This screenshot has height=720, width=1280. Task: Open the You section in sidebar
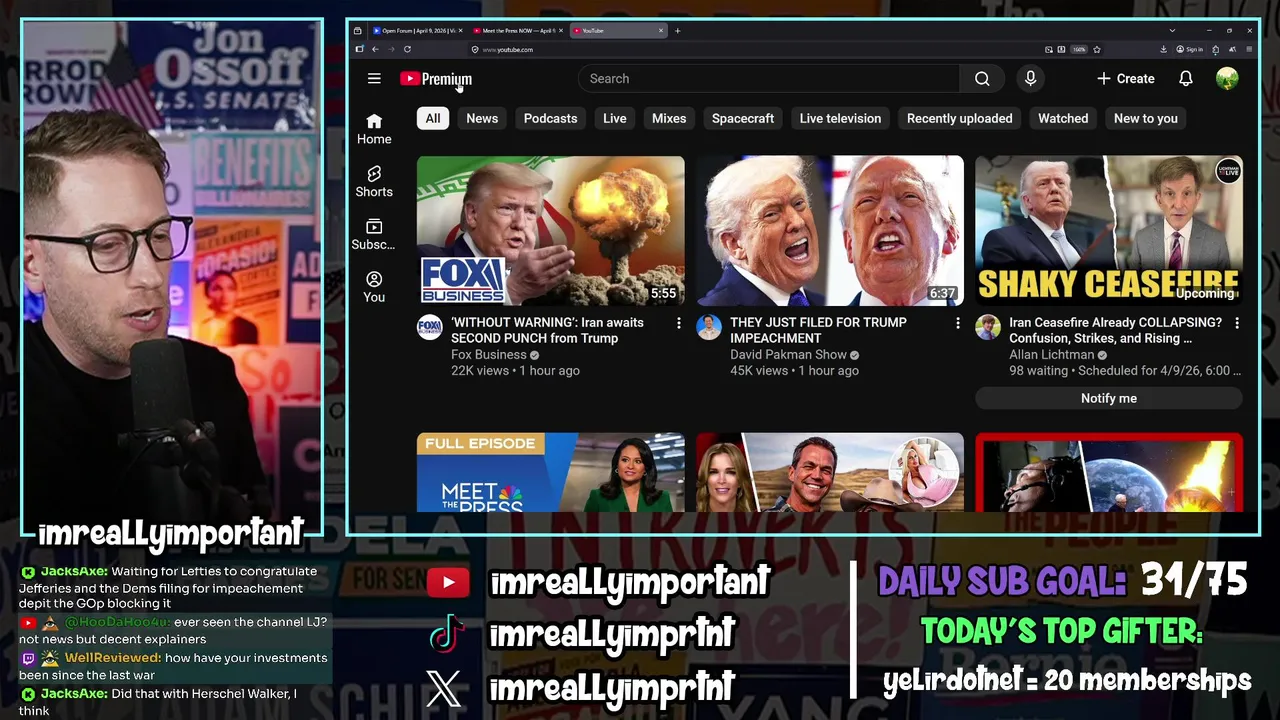pos(374,287)
